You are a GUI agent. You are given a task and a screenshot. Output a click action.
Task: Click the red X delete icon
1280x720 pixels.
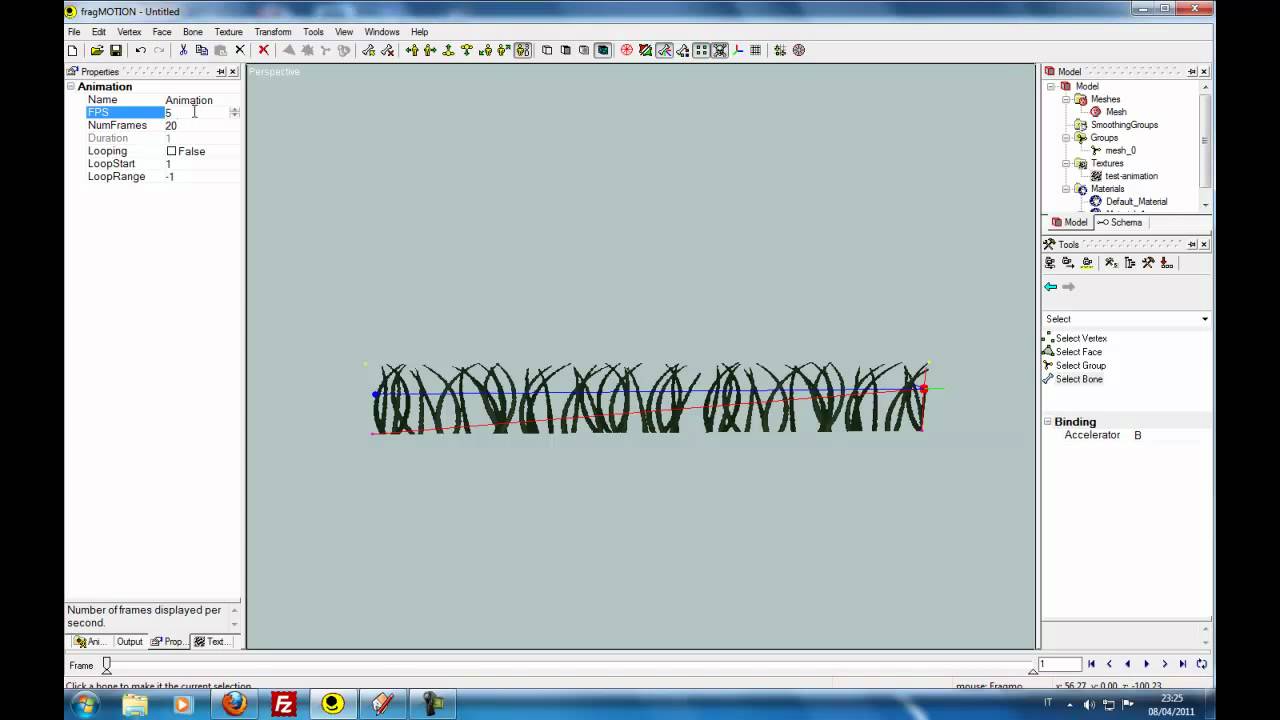(x=264, y=50)
